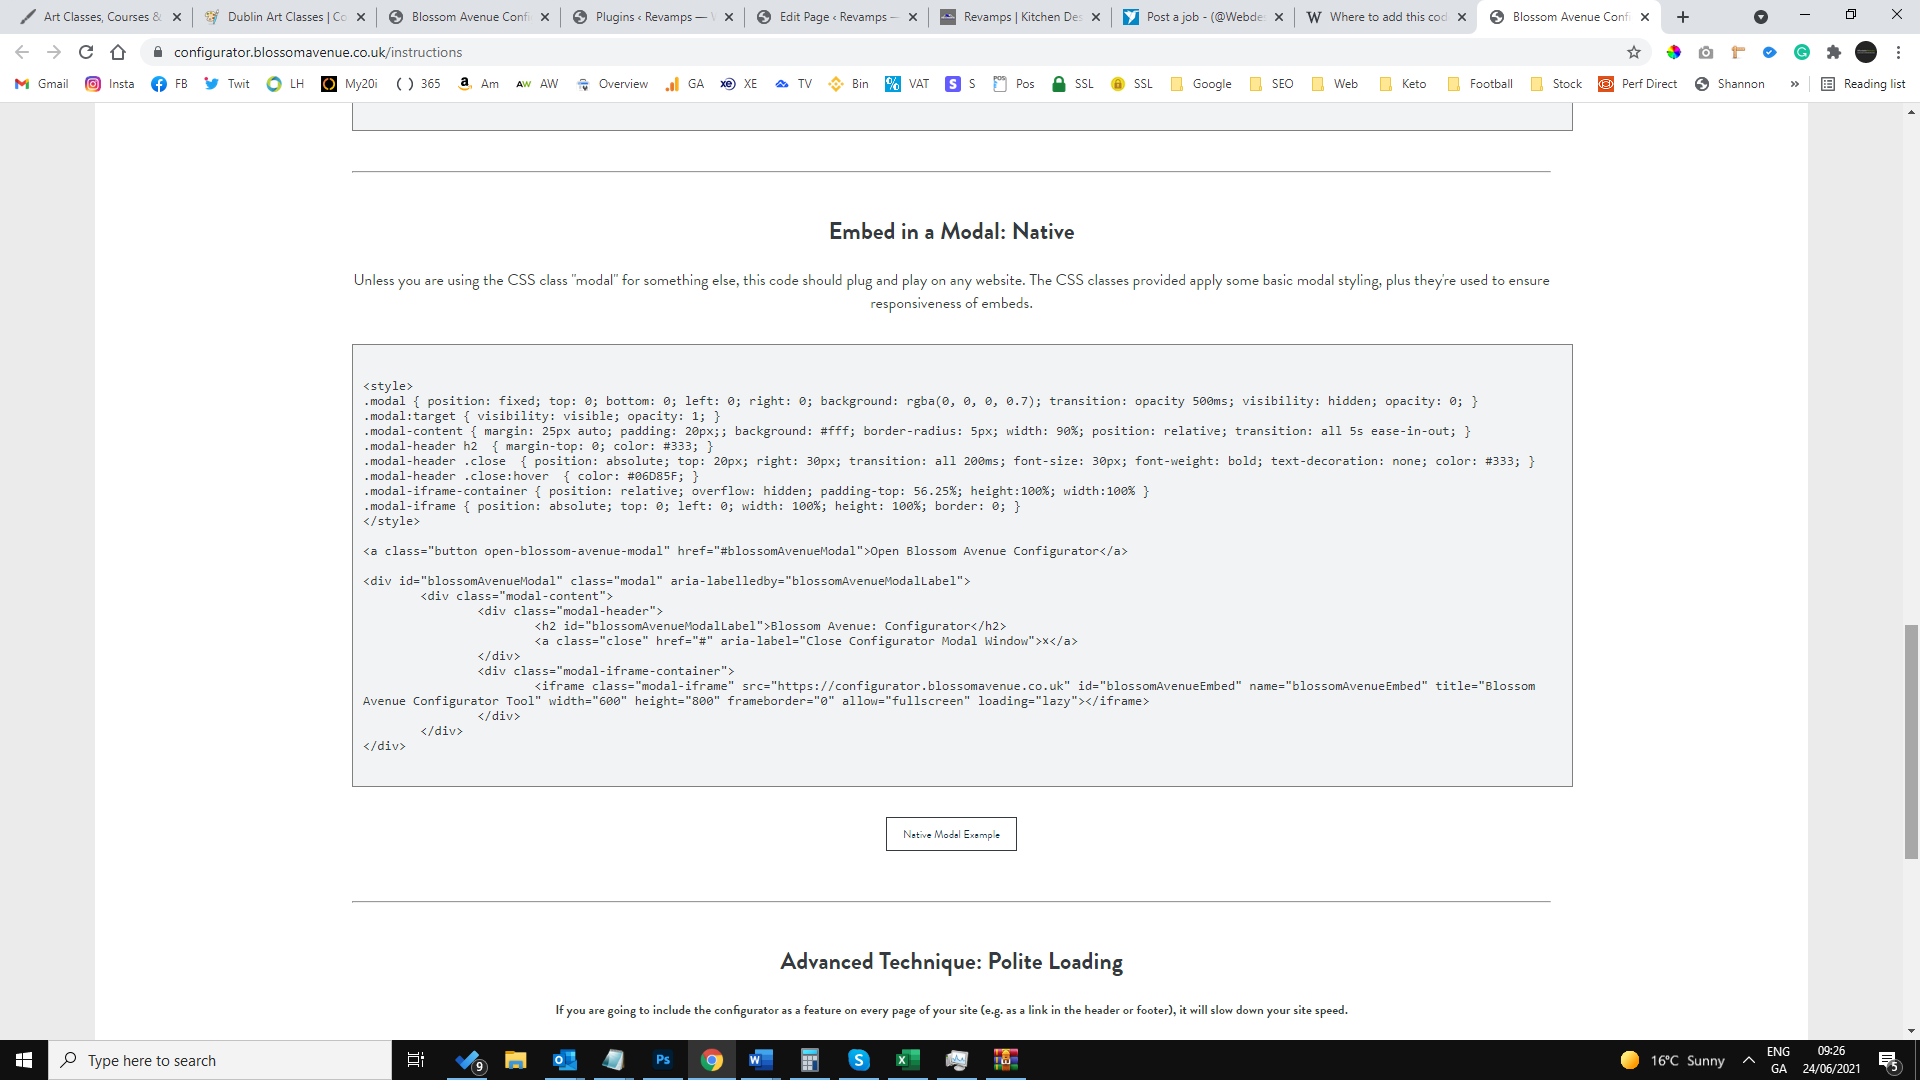Open Outlook from the taskbar
The image size is (1920, 1080).
pyautogui.click(x=564, y=1060)
